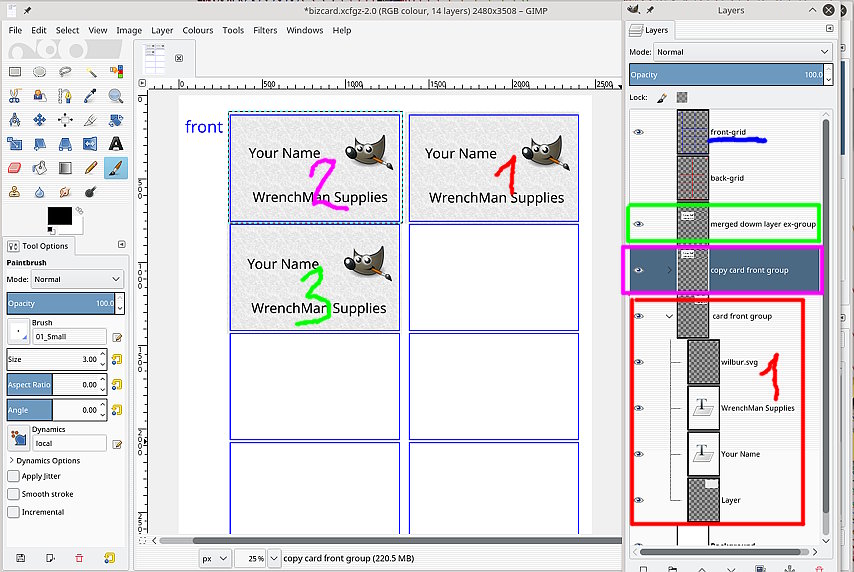Select the merged down layer ex-group layer

click(762, 224)
